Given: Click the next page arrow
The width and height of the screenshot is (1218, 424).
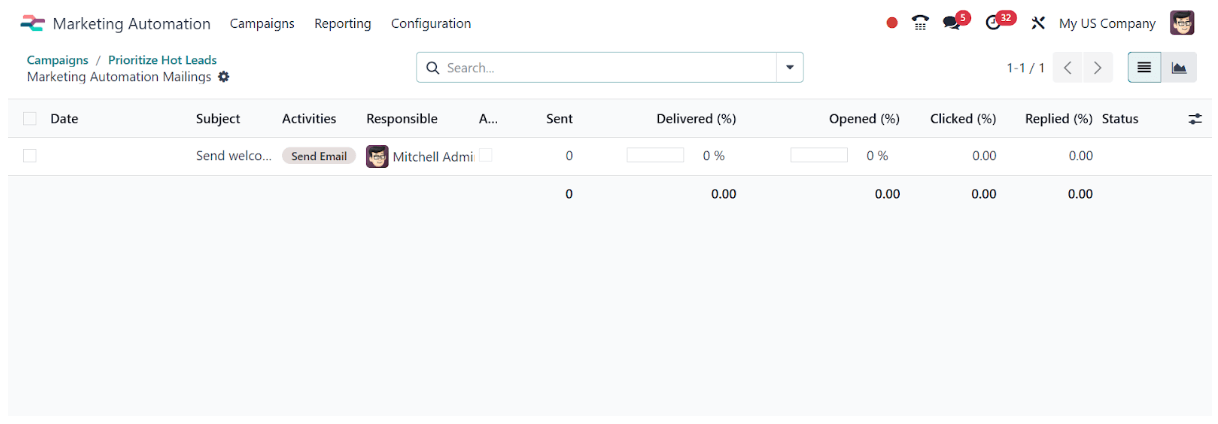Looking at the screenshot, I should point(1098,68).
